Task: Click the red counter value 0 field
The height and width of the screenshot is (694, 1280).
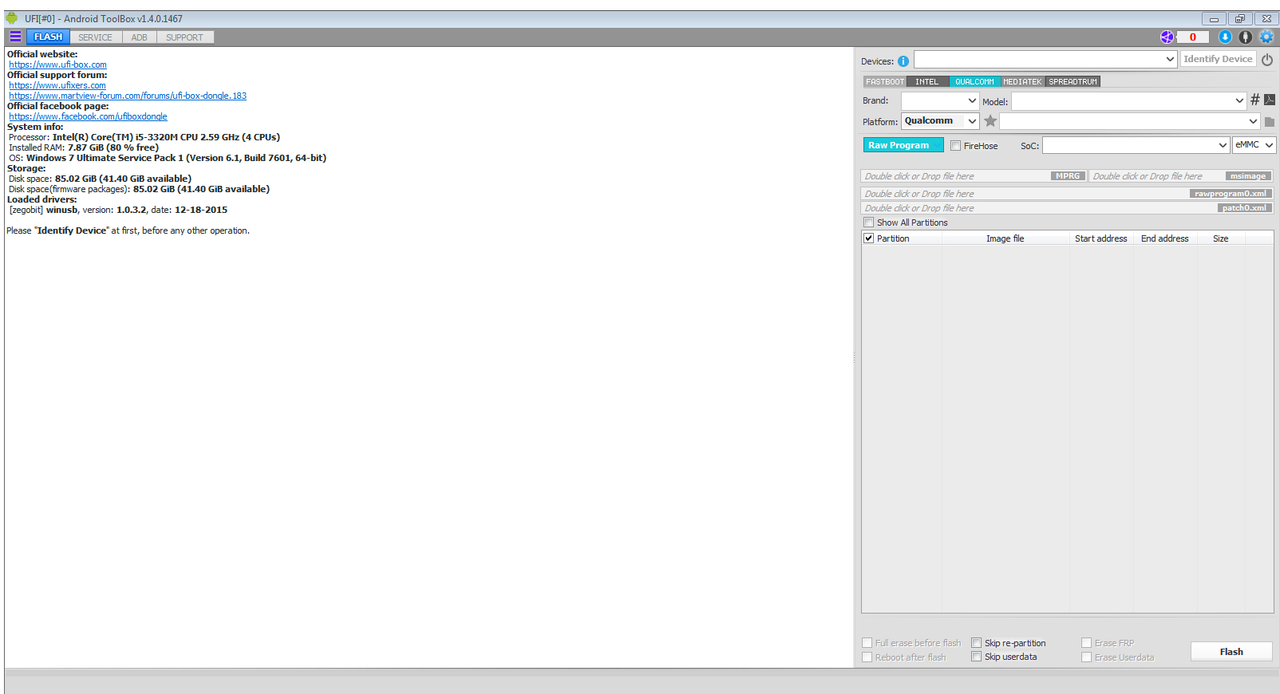Action: 1192,37
